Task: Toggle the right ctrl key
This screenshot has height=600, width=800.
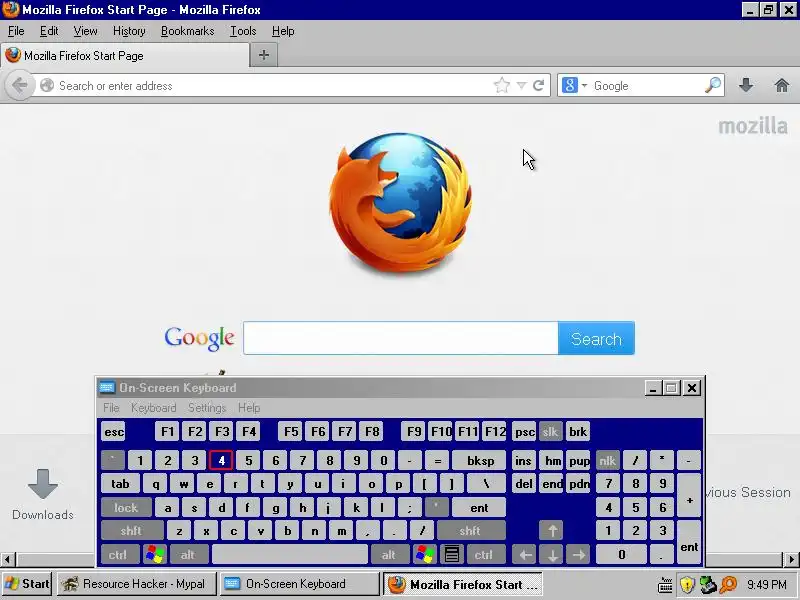Action: point(484,555)
